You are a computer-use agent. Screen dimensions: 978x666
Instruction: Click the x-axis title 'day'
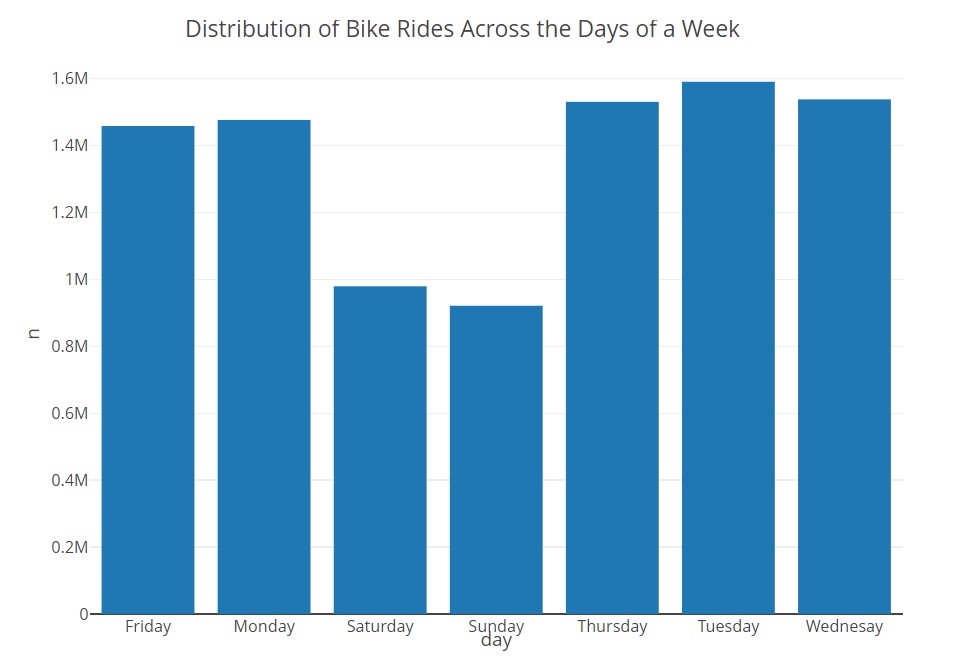point(496,641)
